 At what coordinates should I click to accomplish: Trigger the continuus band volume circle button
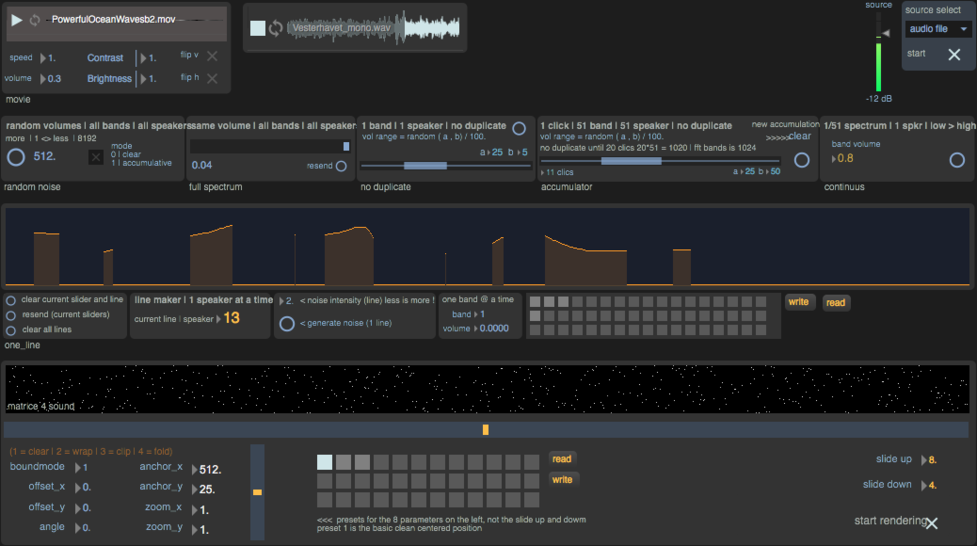[x=956, y=160]
